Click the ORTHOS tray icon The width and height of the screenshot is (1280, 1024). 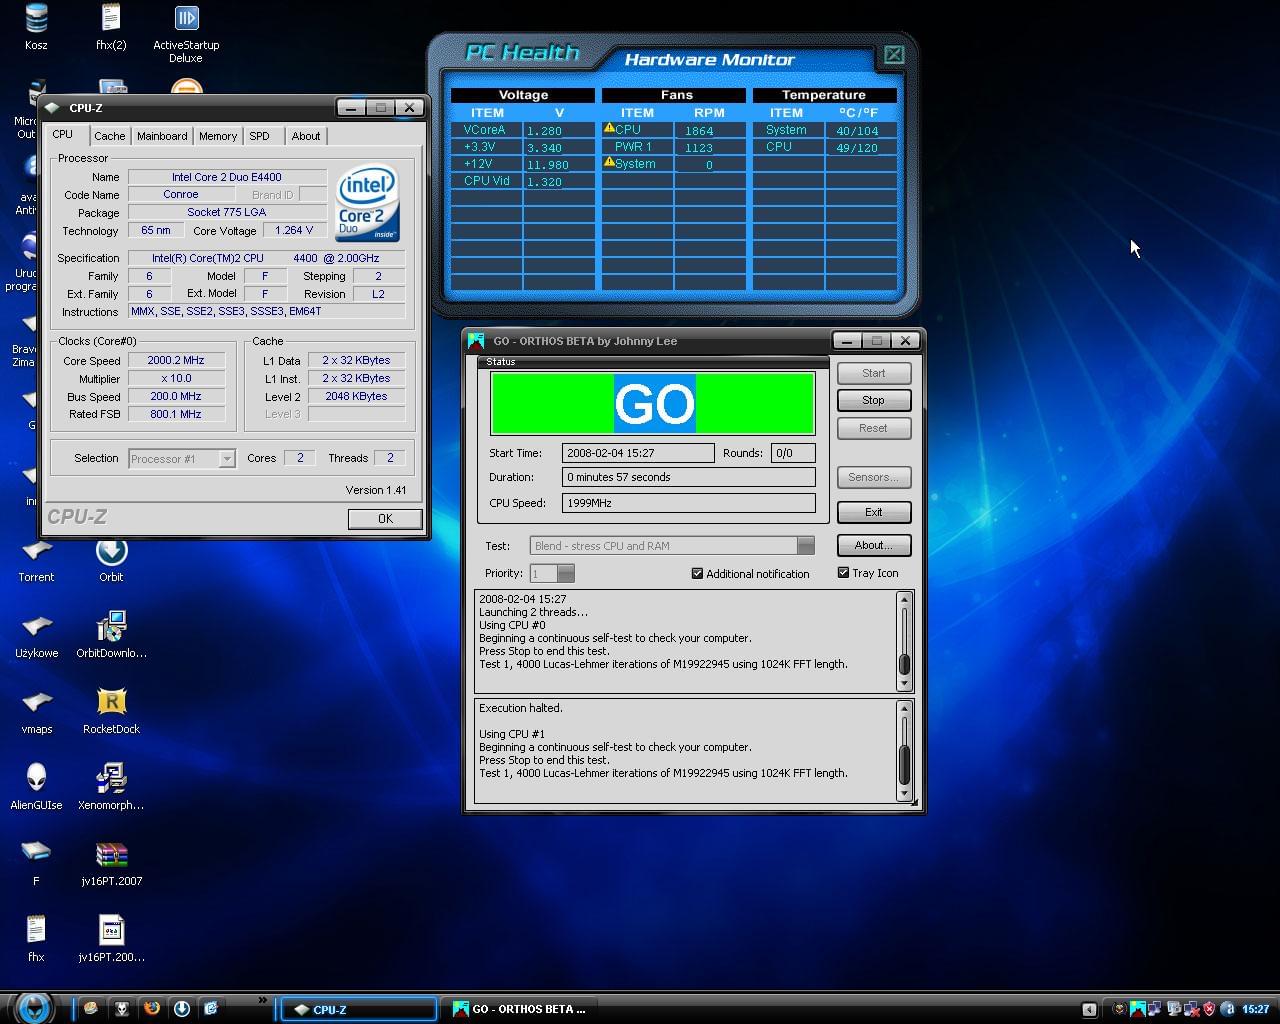point(1137,1009)
